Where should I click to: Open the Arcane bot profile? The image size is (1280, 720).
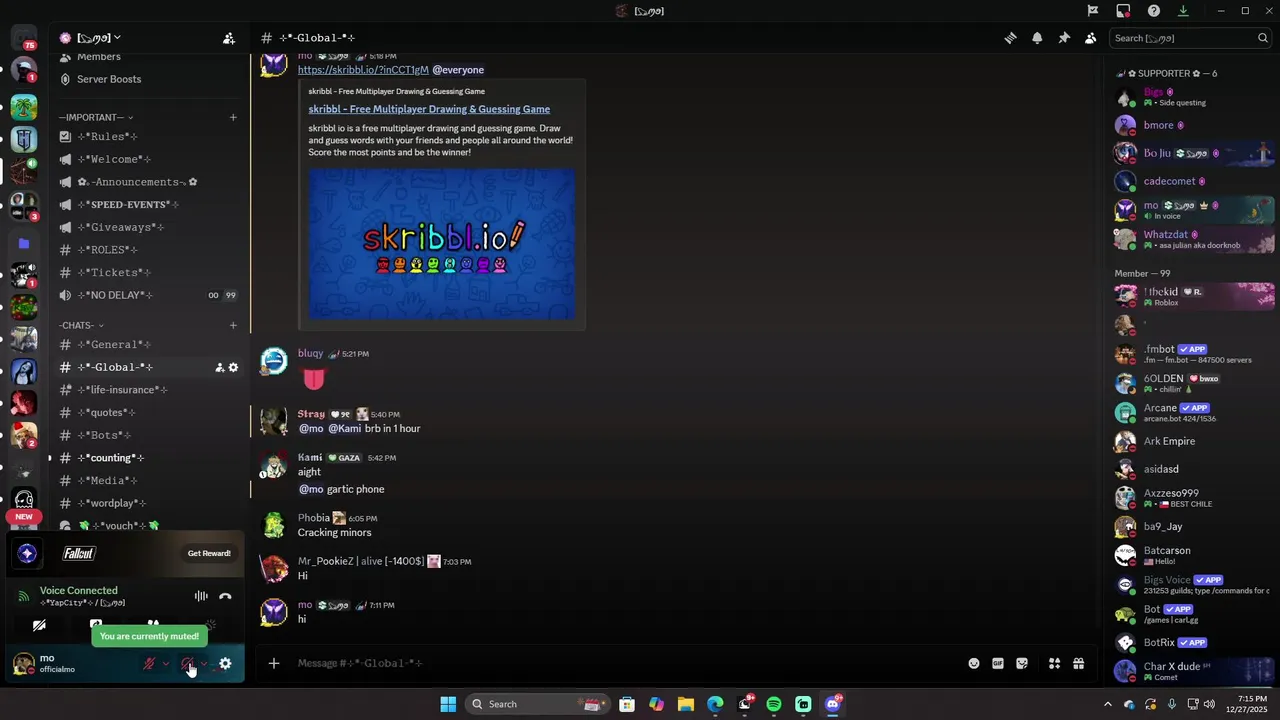pos(1194,412)
